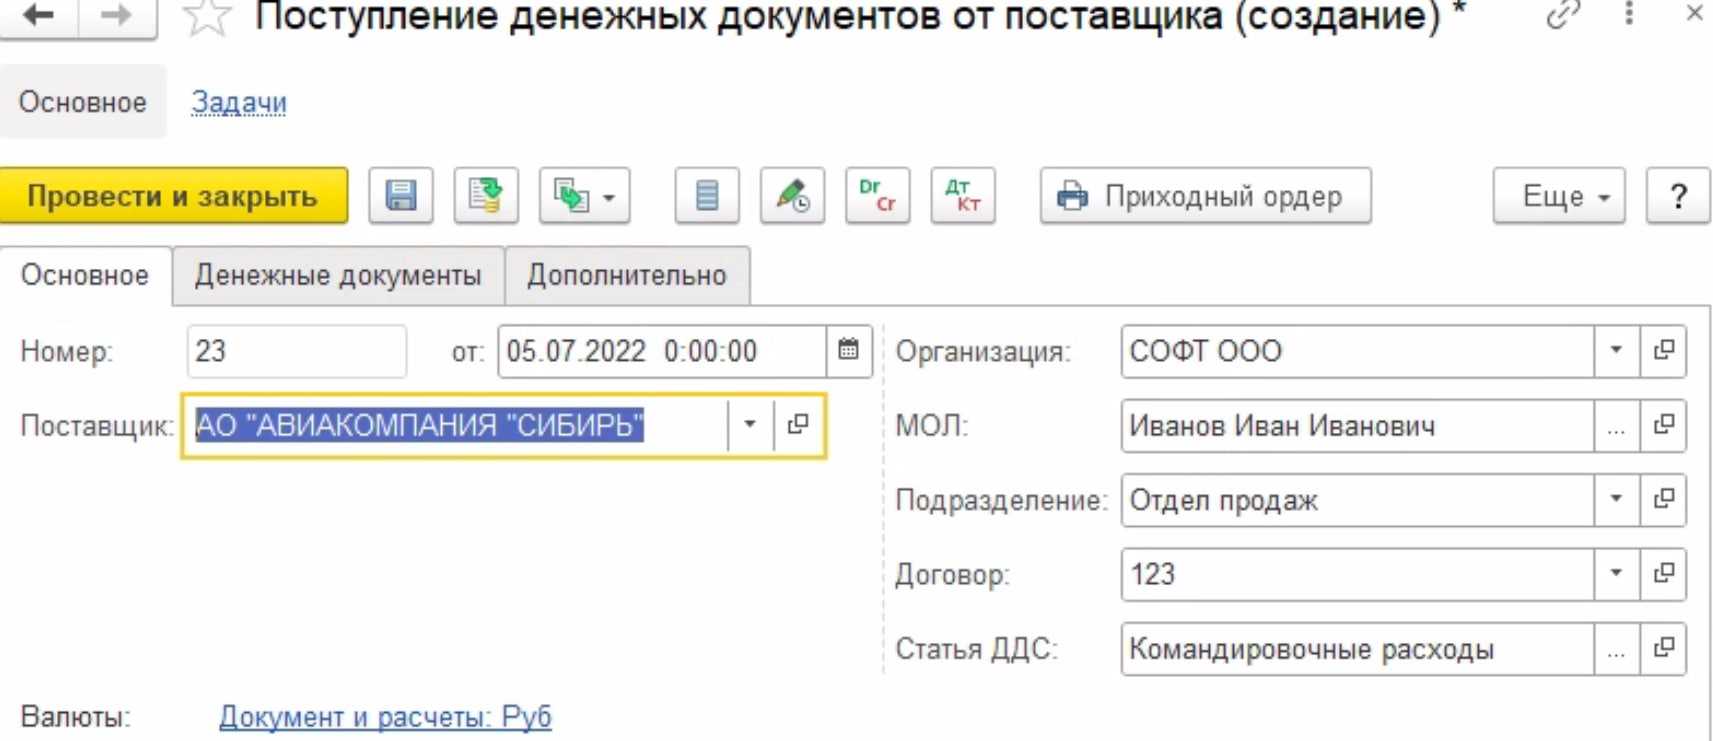Open document structure list icon
This screenshot has width=1713, height=741.
click(x=707, y=195)
